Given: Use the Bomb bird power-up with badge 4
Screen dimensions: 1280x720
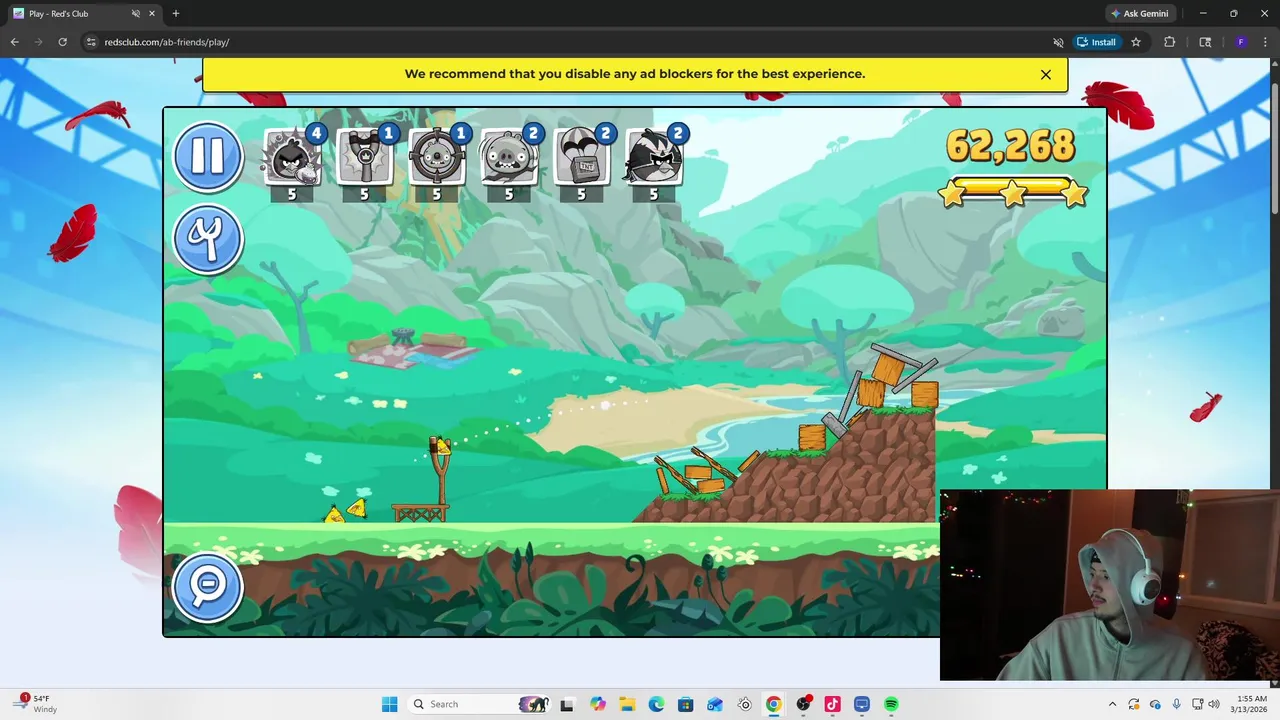Looking at the screenshot, I should 292,164.
